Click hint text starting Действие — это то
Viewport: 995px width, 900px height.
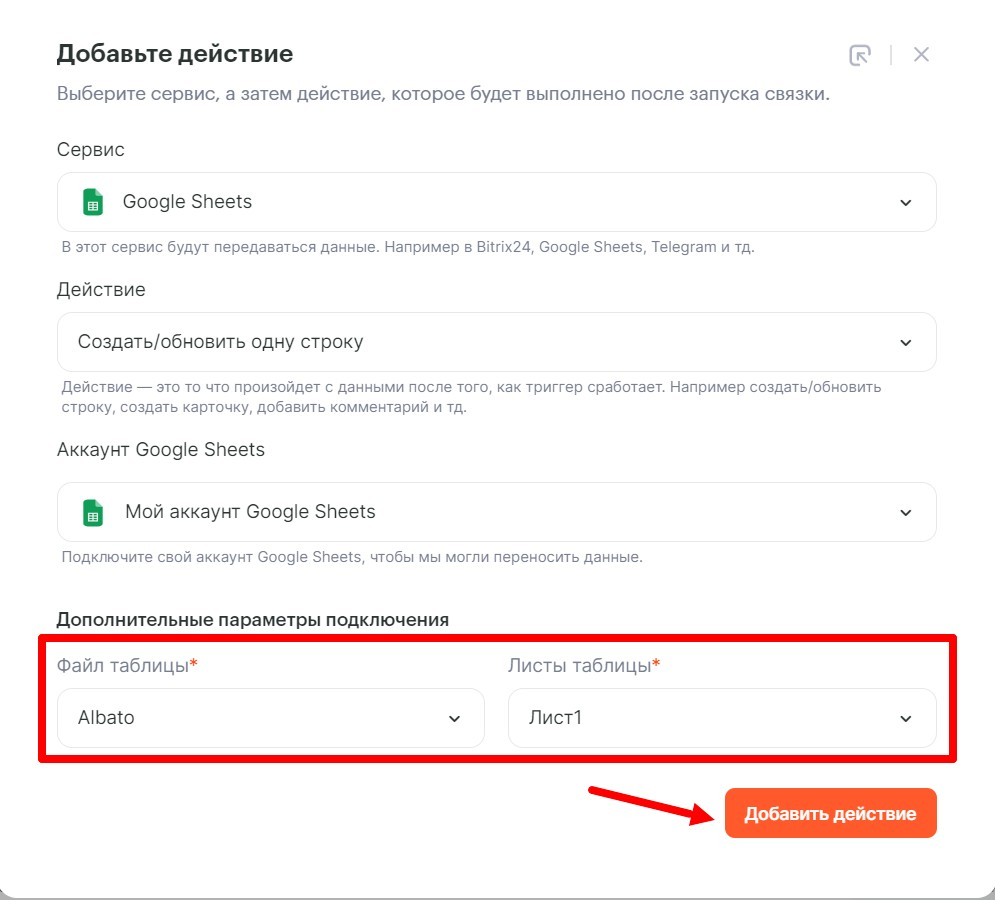pyautogui.click(x=471, y=397)
